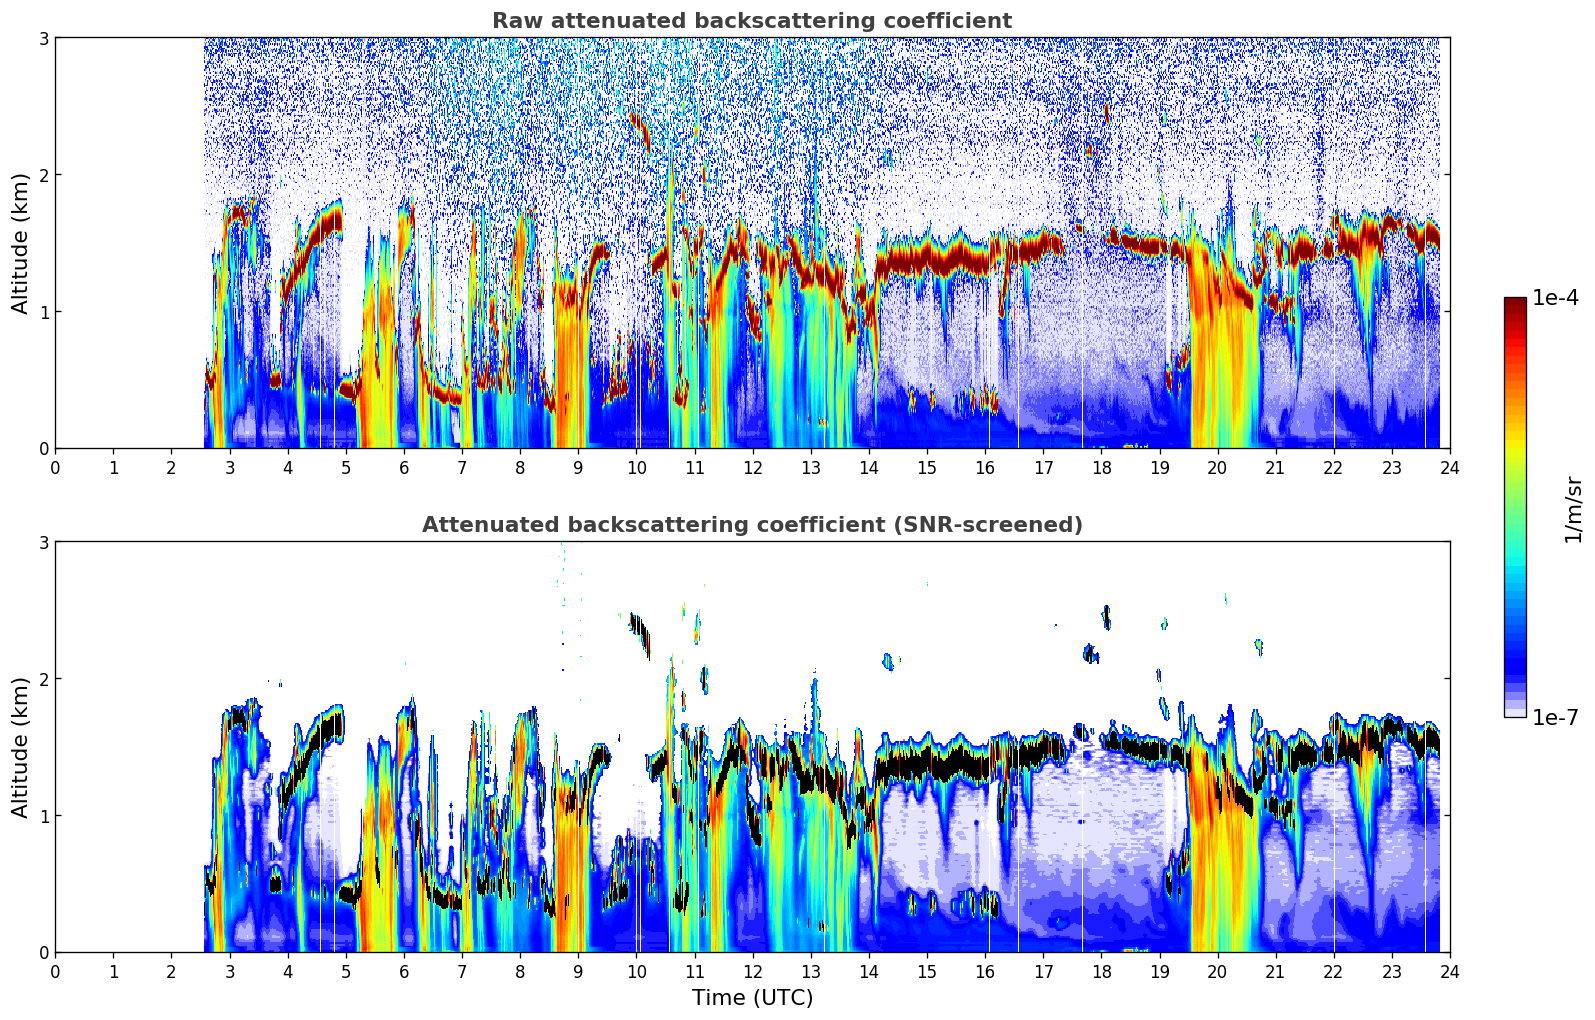Click time tick '9' under the SNR-screened plot

[578, 971]
